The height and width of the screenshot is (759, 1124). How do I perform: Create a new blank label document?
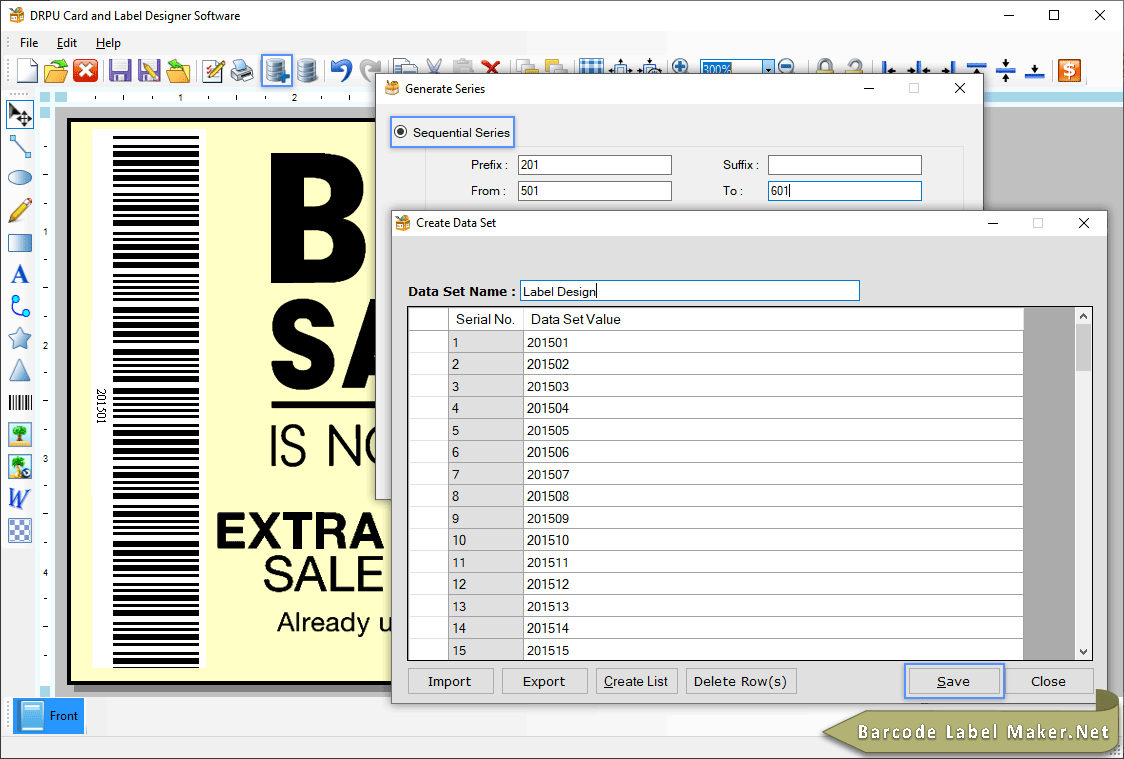click(x=27, y=71)
